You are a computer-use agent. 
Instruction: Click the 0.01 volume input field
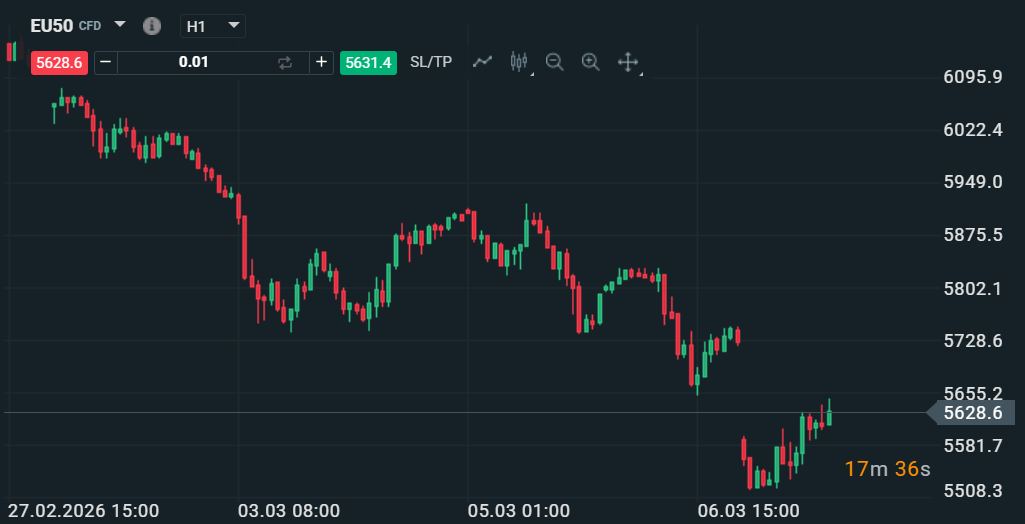pyautogui.click(x=194, y=62)
